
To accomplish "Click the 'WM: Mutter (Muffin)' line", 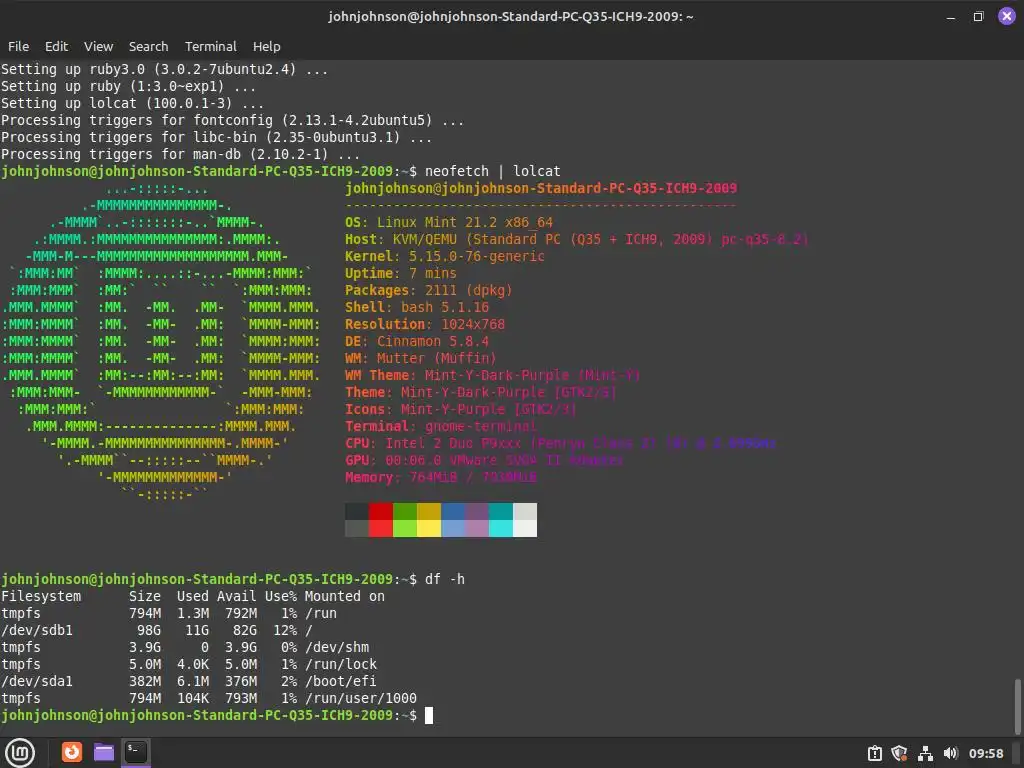I will point(421,358).
